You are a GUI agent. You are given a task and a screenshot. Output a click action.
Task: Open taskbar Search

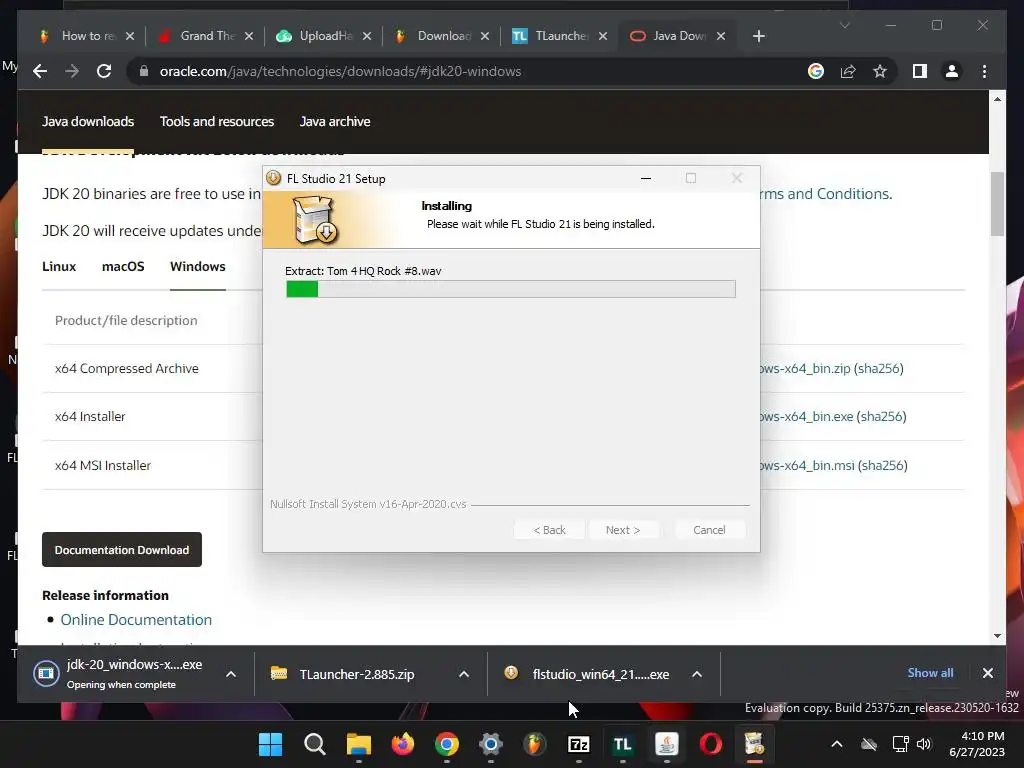click(314, 744)
